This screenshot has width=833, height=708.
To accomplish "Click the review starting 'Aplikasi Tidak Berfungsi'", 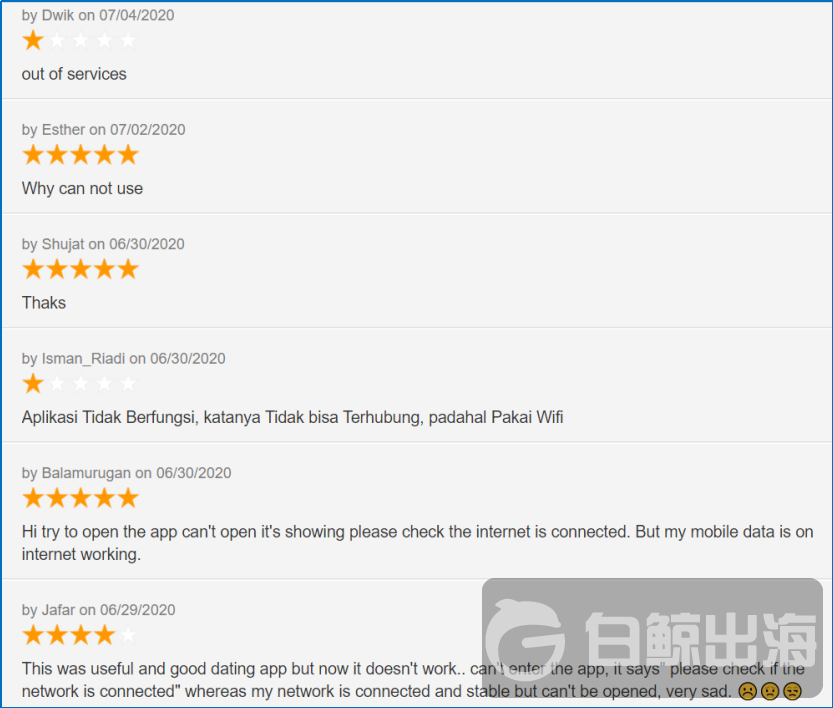I will click(x=292, y=417).
